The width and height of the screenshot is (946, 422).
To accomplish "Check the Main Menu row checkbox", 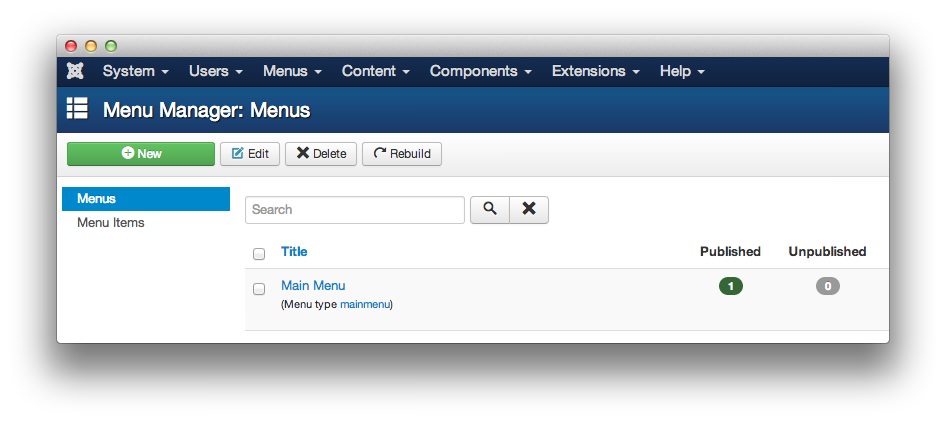I will point(259,289).
